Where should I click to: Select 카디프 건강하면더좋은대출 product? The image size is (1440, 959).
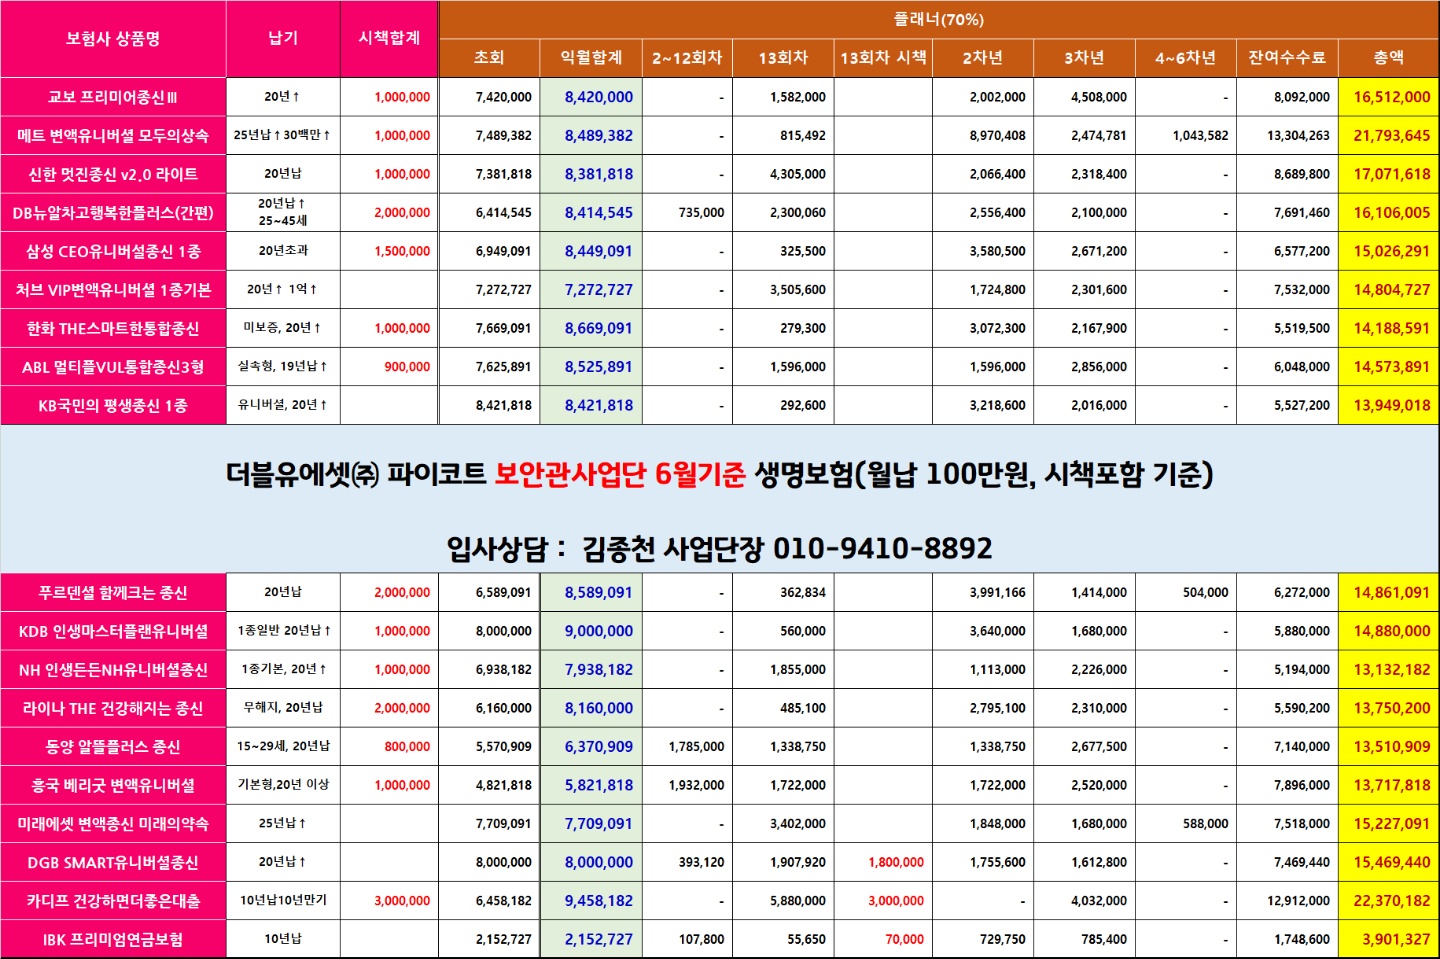tap(113, 900)
